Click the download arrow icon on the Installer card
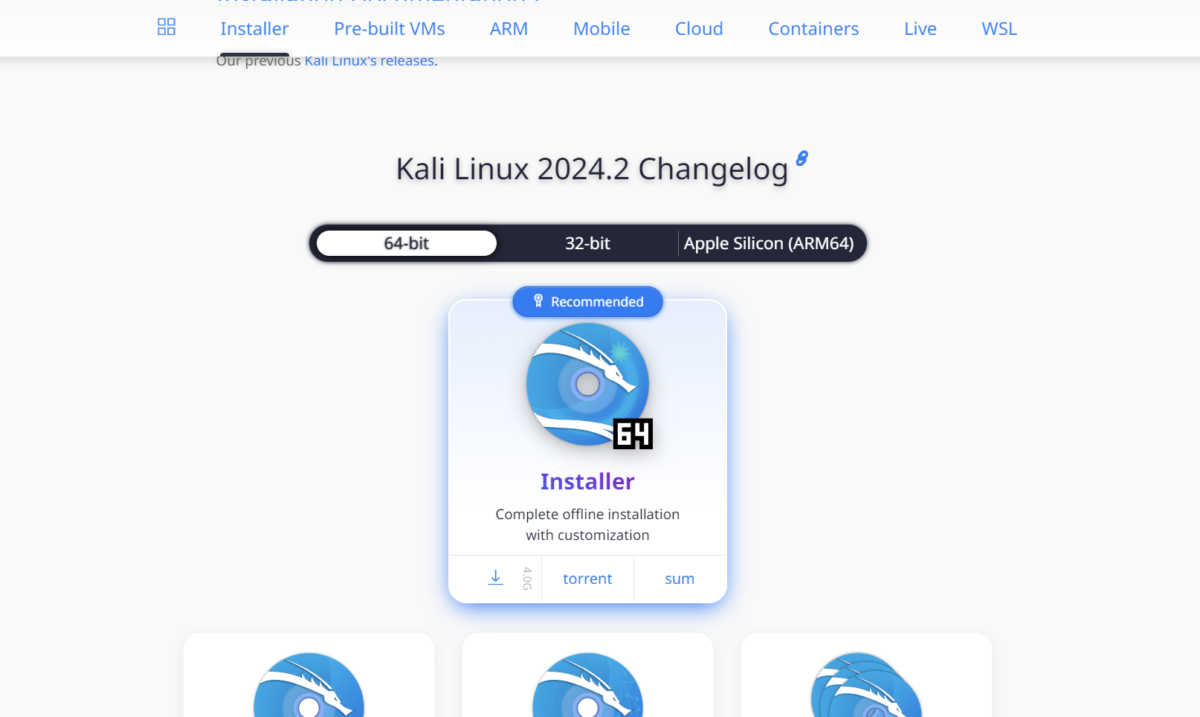 [494, 578]
